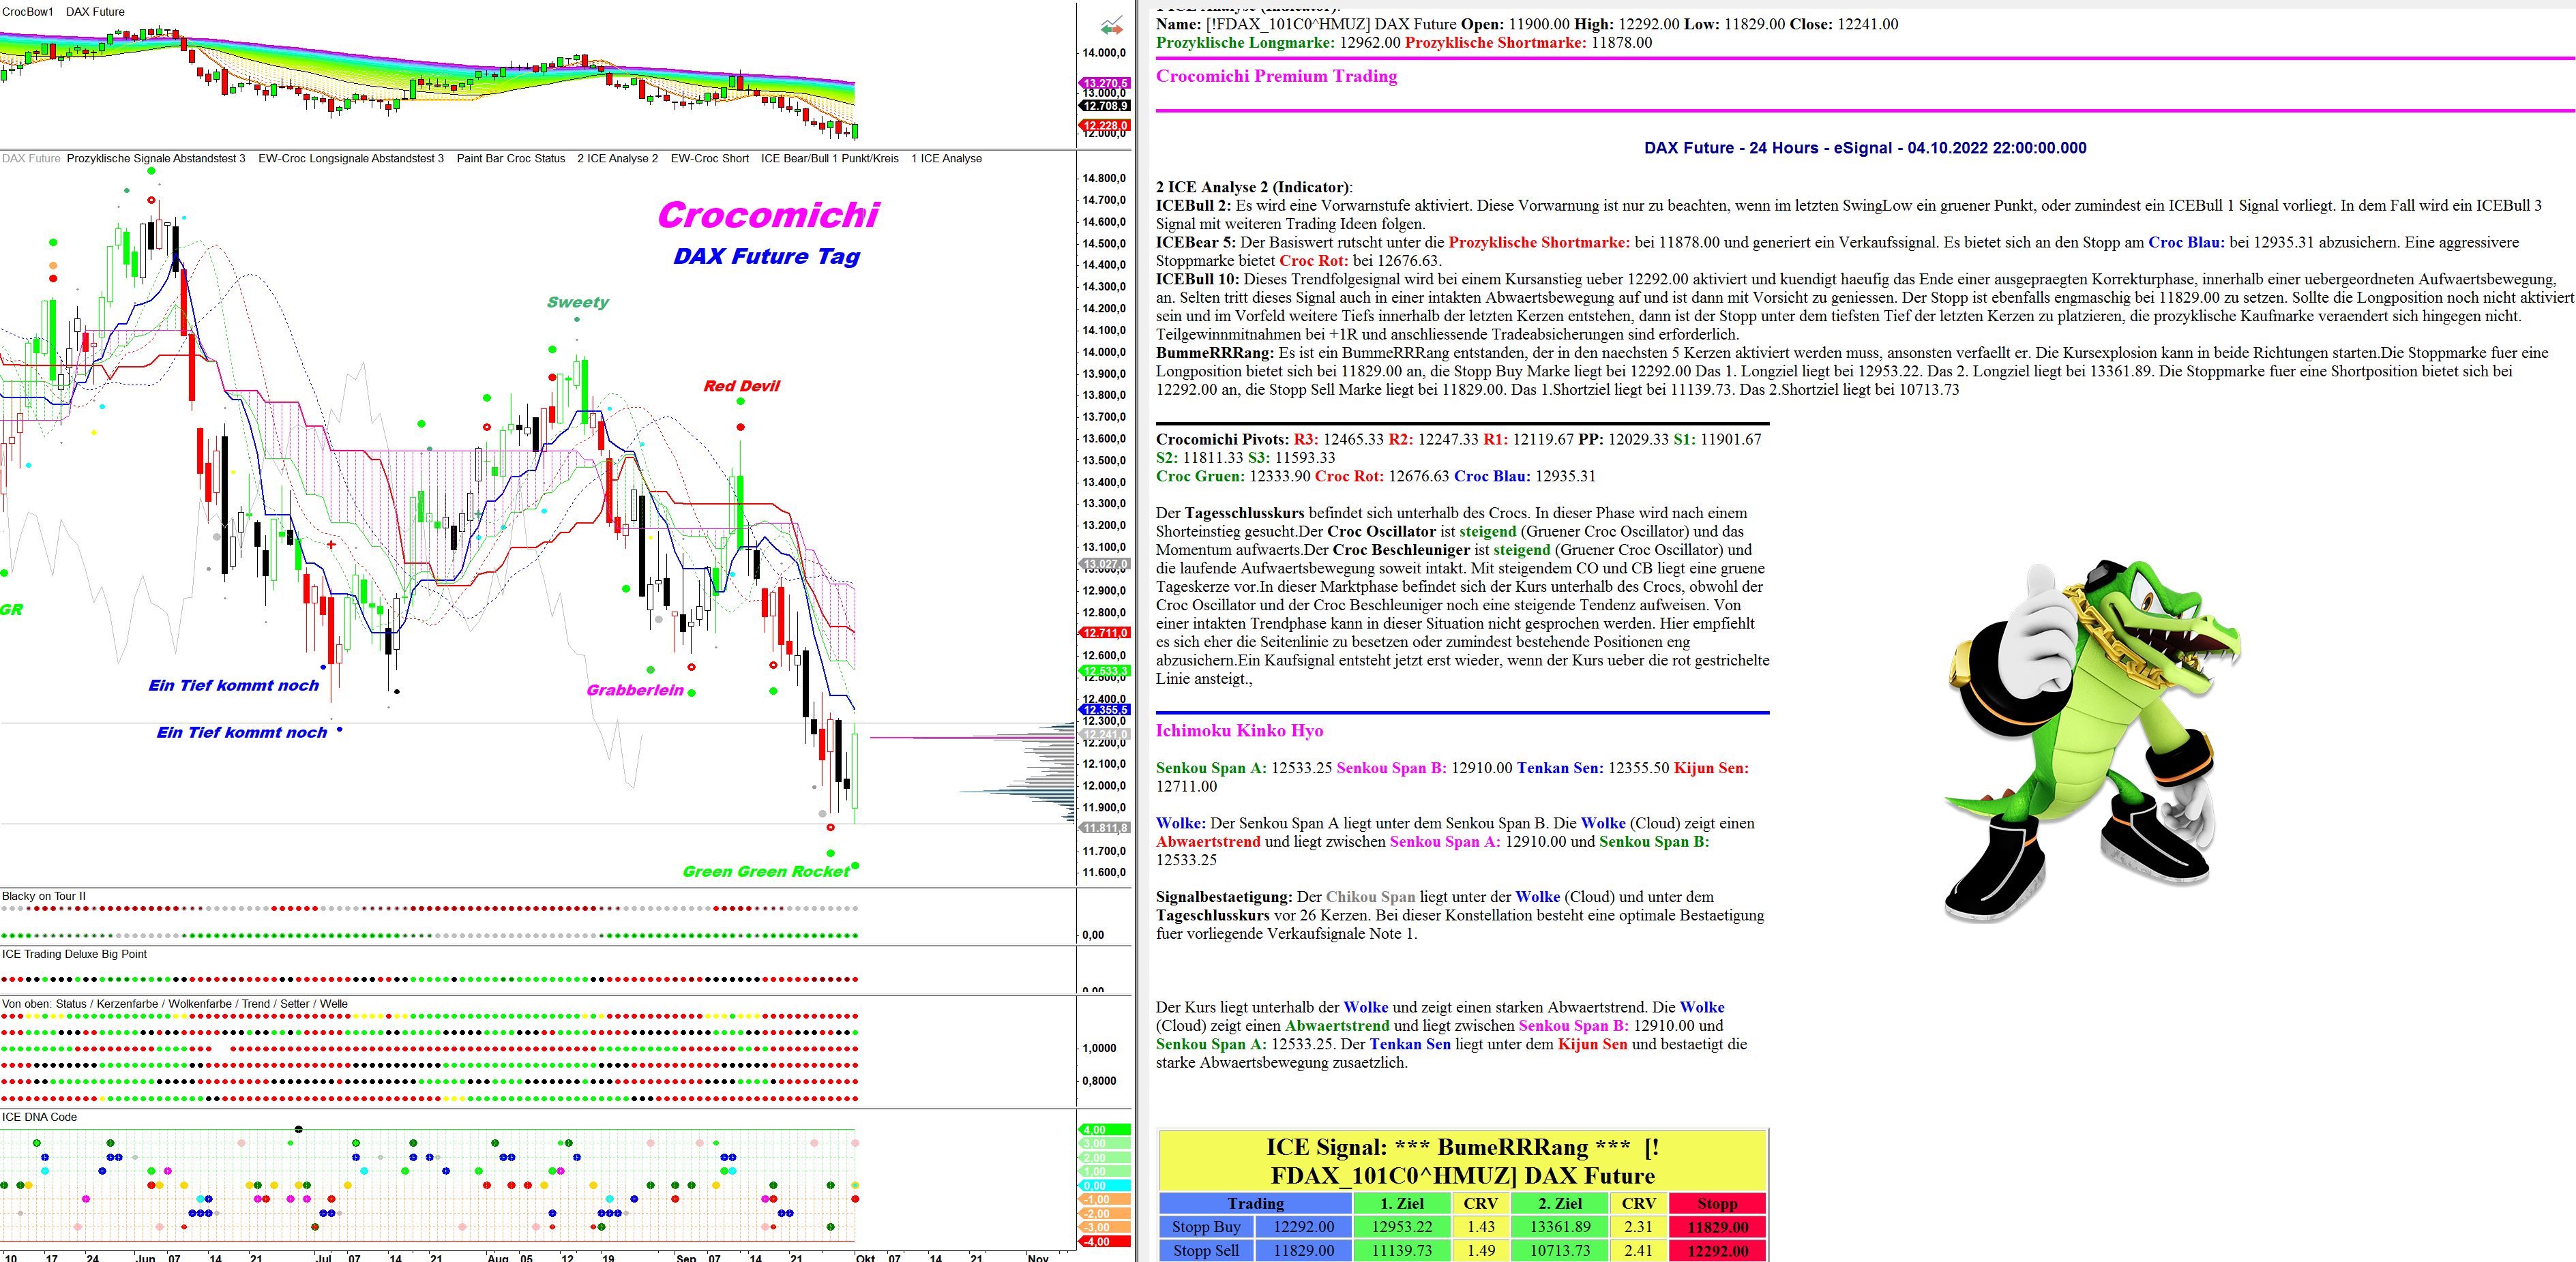This screenshot has width=2576, height=1262.
Task: Click the red Stopp cell 11829.00
Action: [1717, 1227]
